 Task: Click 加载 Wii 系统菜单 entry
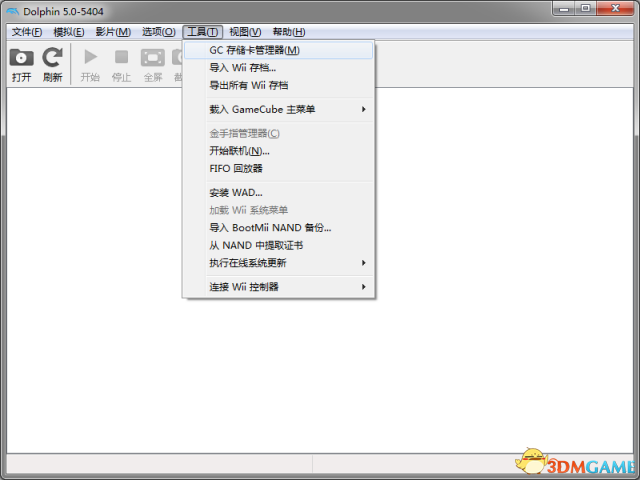click(x=278, y=210)
